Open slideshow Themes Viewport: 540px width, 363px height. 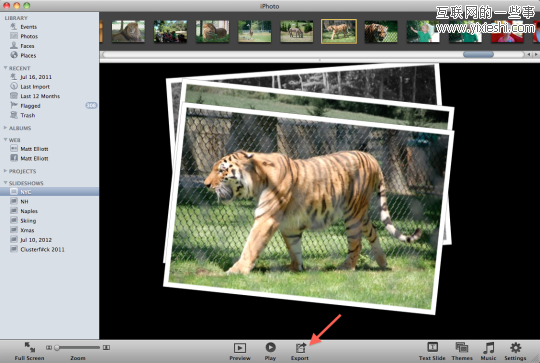[462, 351]
